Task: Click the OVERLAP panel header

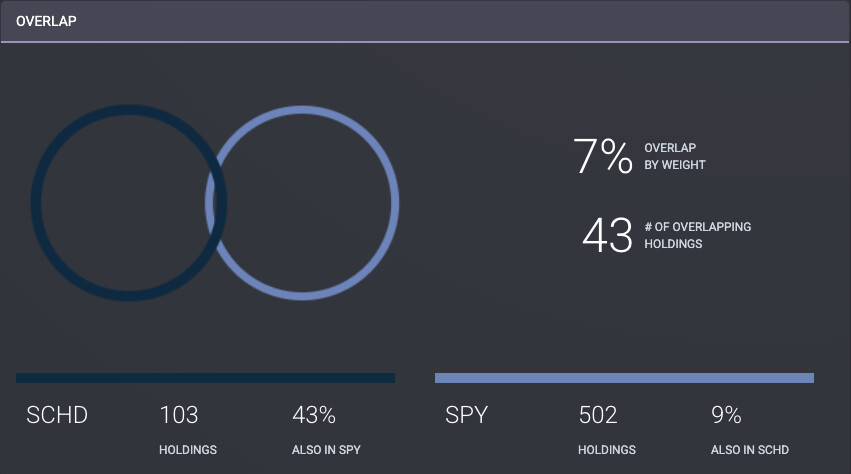Action: [48, 20]
